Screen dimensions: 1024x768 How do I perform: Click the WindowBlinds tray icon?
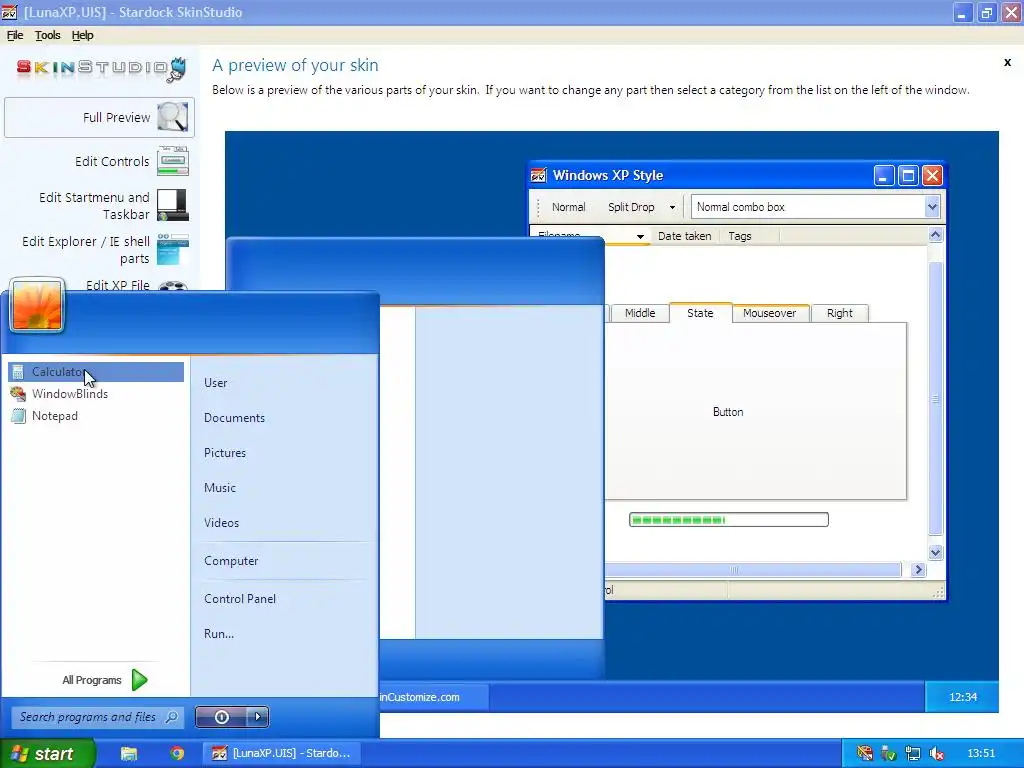pyautogui.click(x=865, y=753)
